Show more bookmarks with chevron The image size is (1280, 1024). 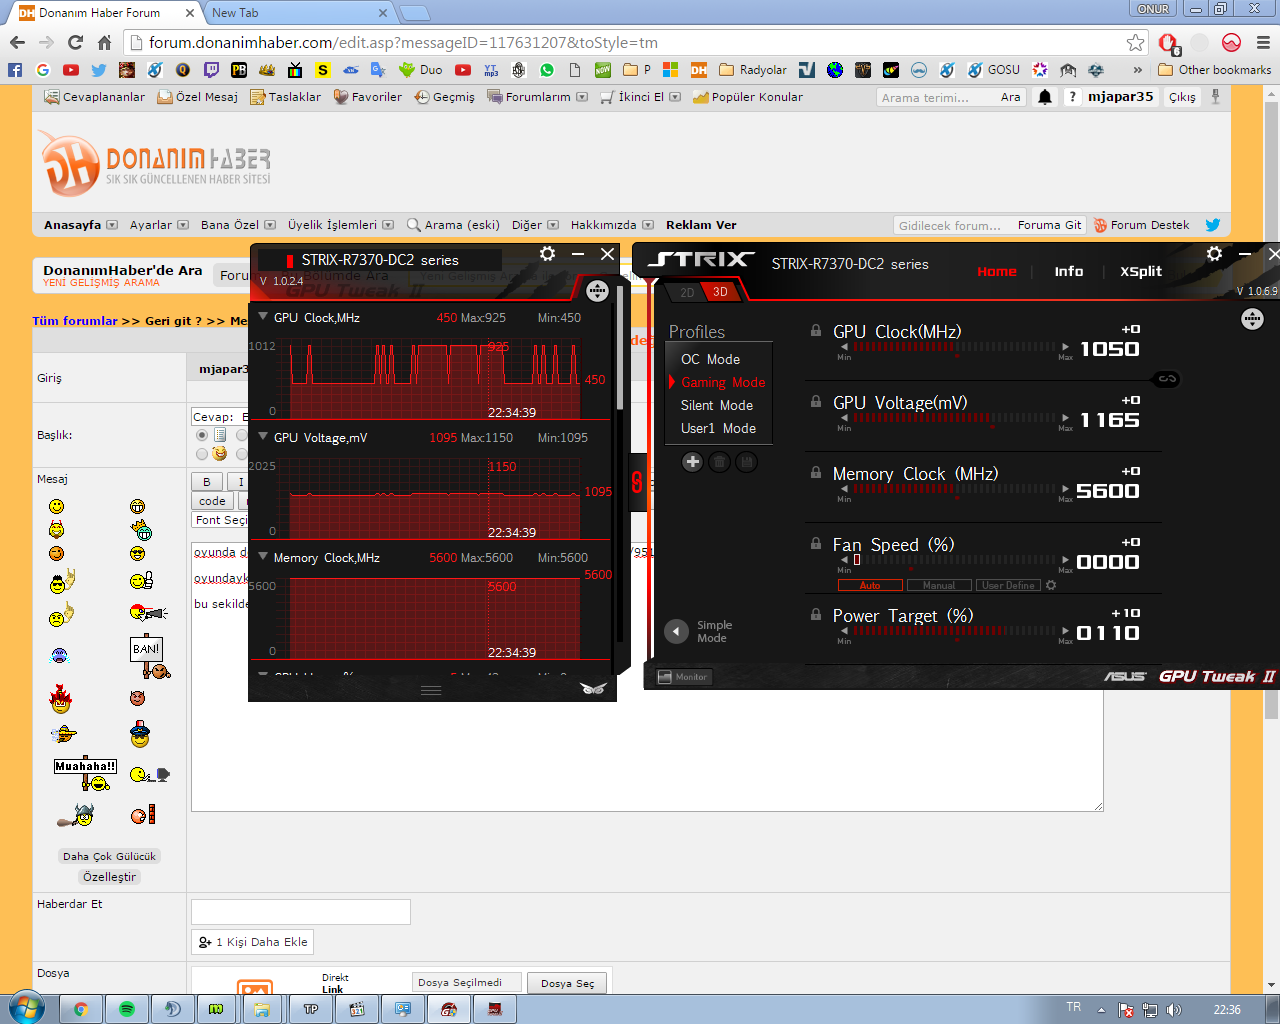[1137, 70]
